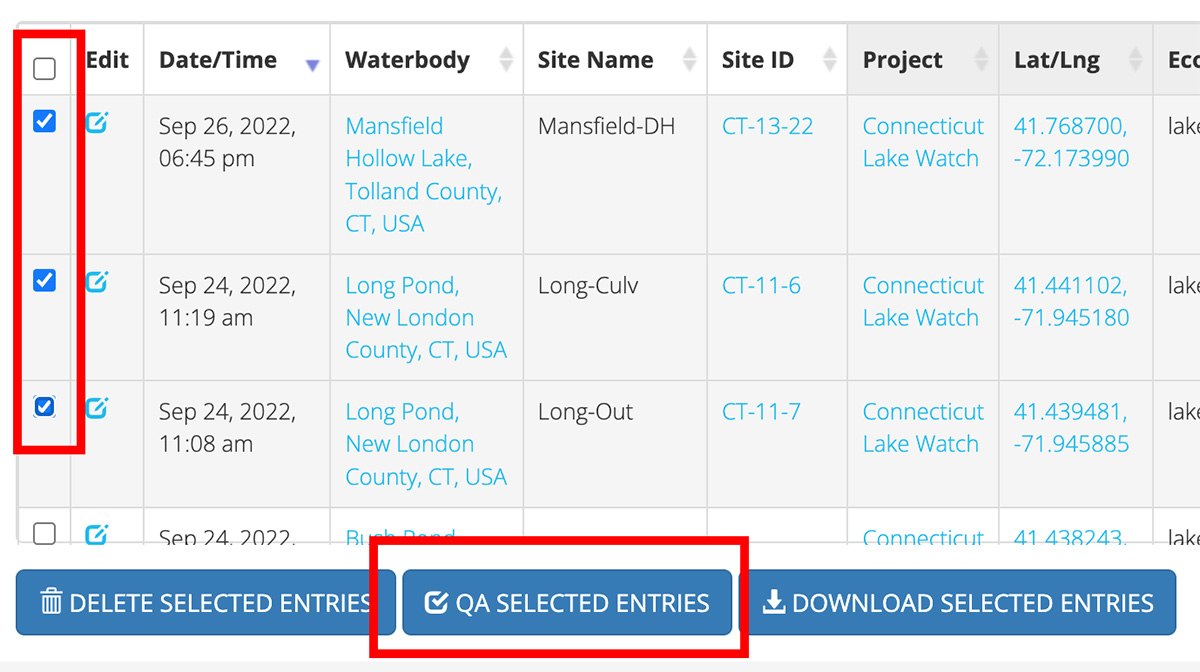This screenshot has width=1200, height=672.
Task: Uncheck the Sep 26 Mansfield row checkbox
Action: click(45, 122)
